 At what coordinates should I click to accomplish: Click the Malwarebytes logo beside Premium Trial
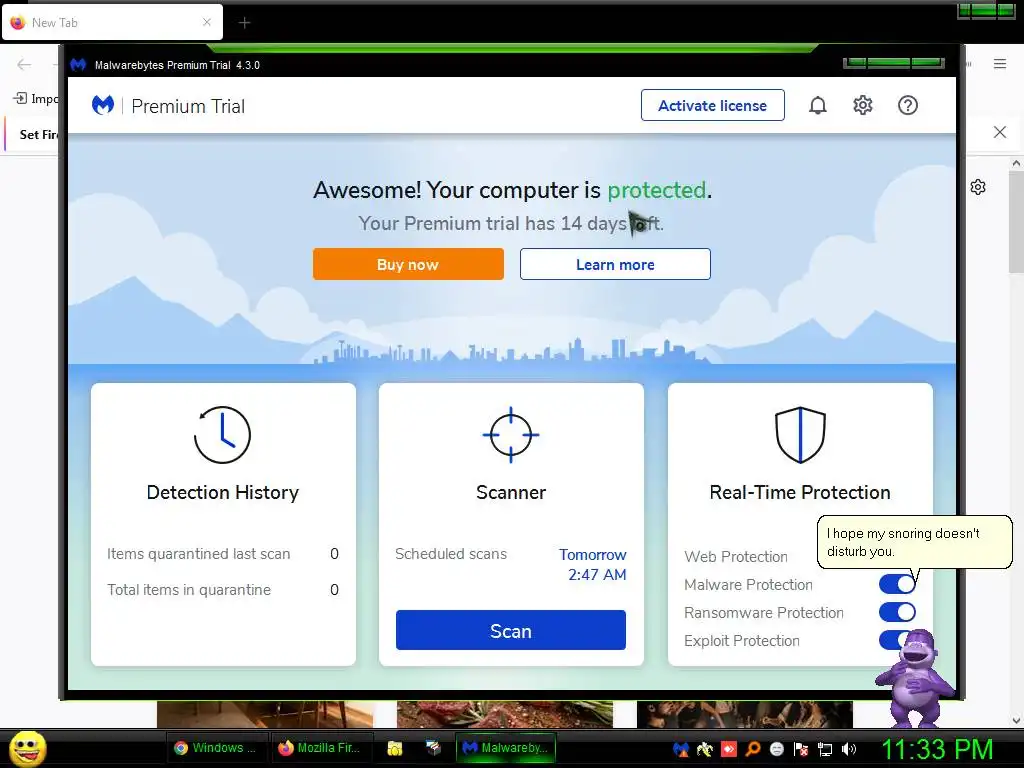(103, 105)
